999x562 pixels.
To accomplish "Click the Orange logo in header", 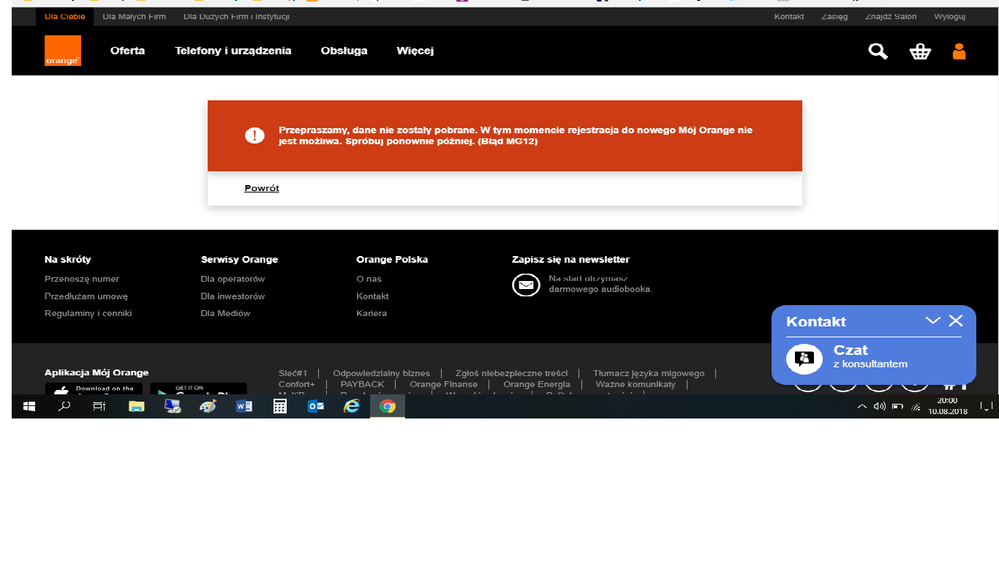I will [x=62, y=51].
